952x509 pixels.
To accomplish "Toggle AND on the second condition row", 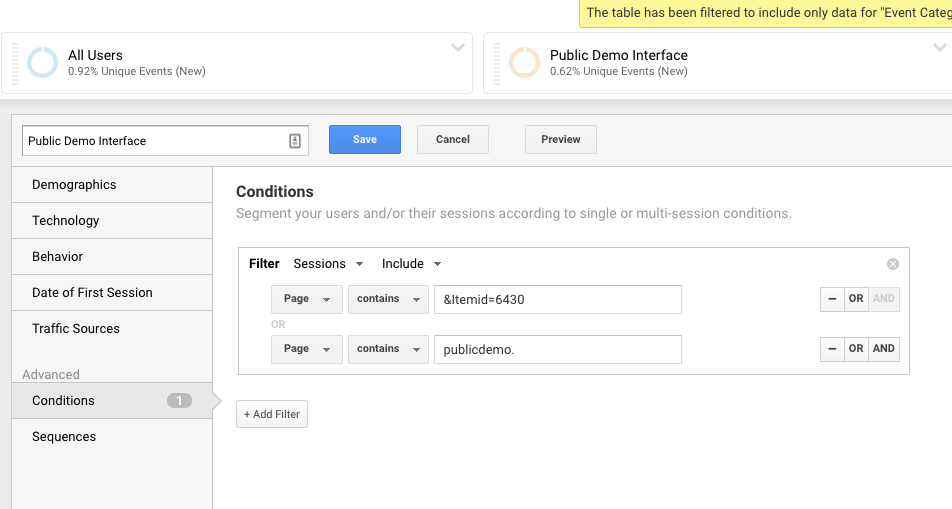I will coord(884,349).
